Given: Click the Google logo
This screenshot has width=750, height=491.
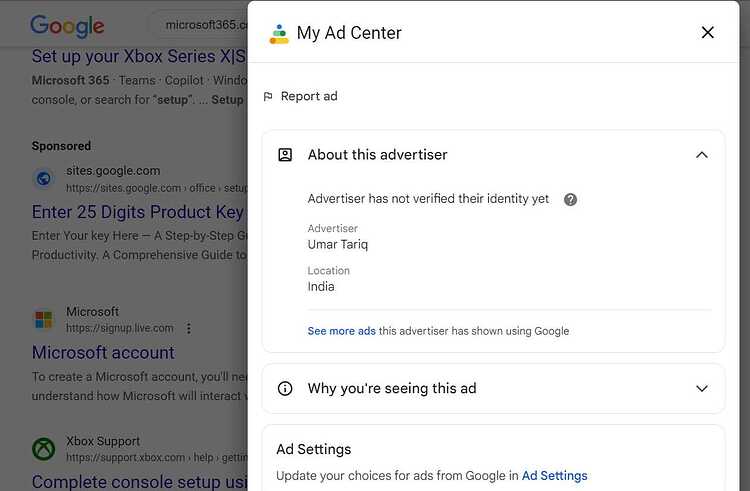Looking at the screenshot, I should pyautogui.click(x=67, y=26).
